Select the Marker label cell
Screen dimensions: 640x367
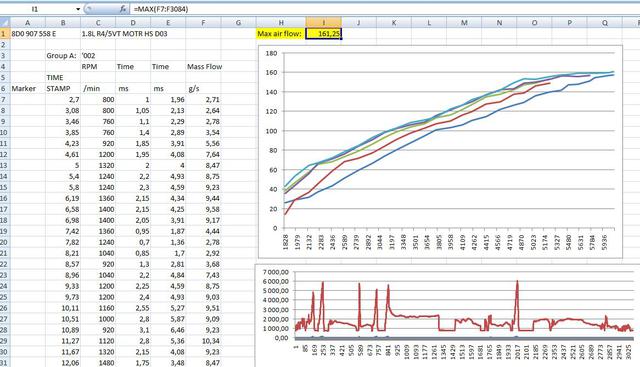click(x=28, y=89)
